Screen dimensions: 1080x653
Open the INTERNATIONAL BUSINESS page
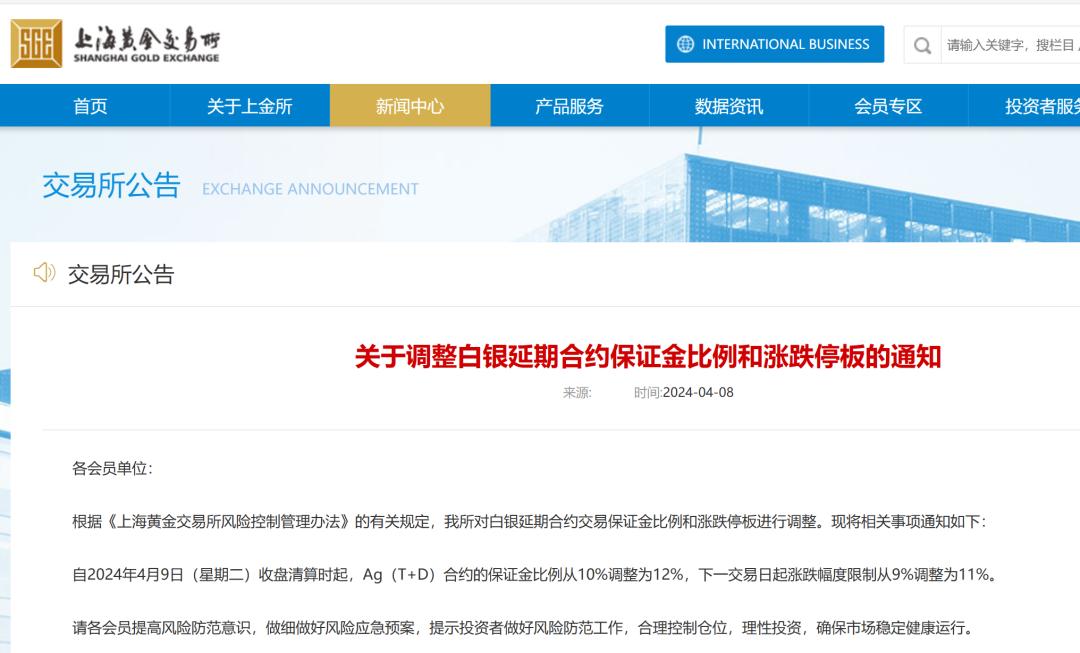775,44
